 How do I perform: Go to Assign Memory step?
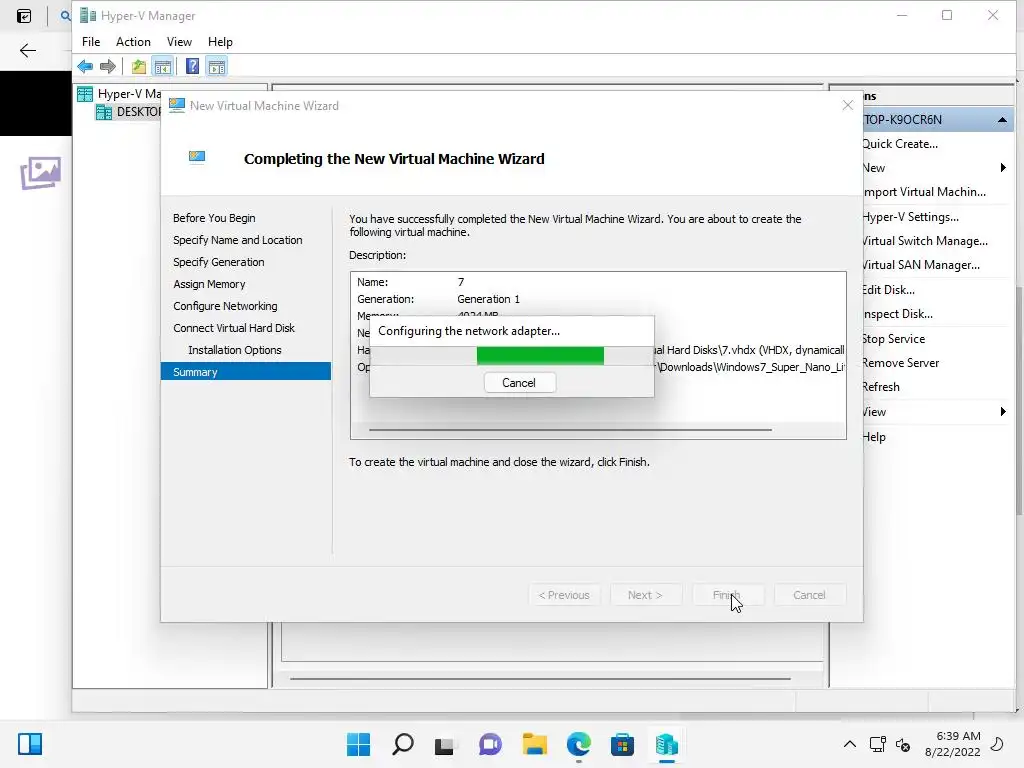tap(209, 284)
